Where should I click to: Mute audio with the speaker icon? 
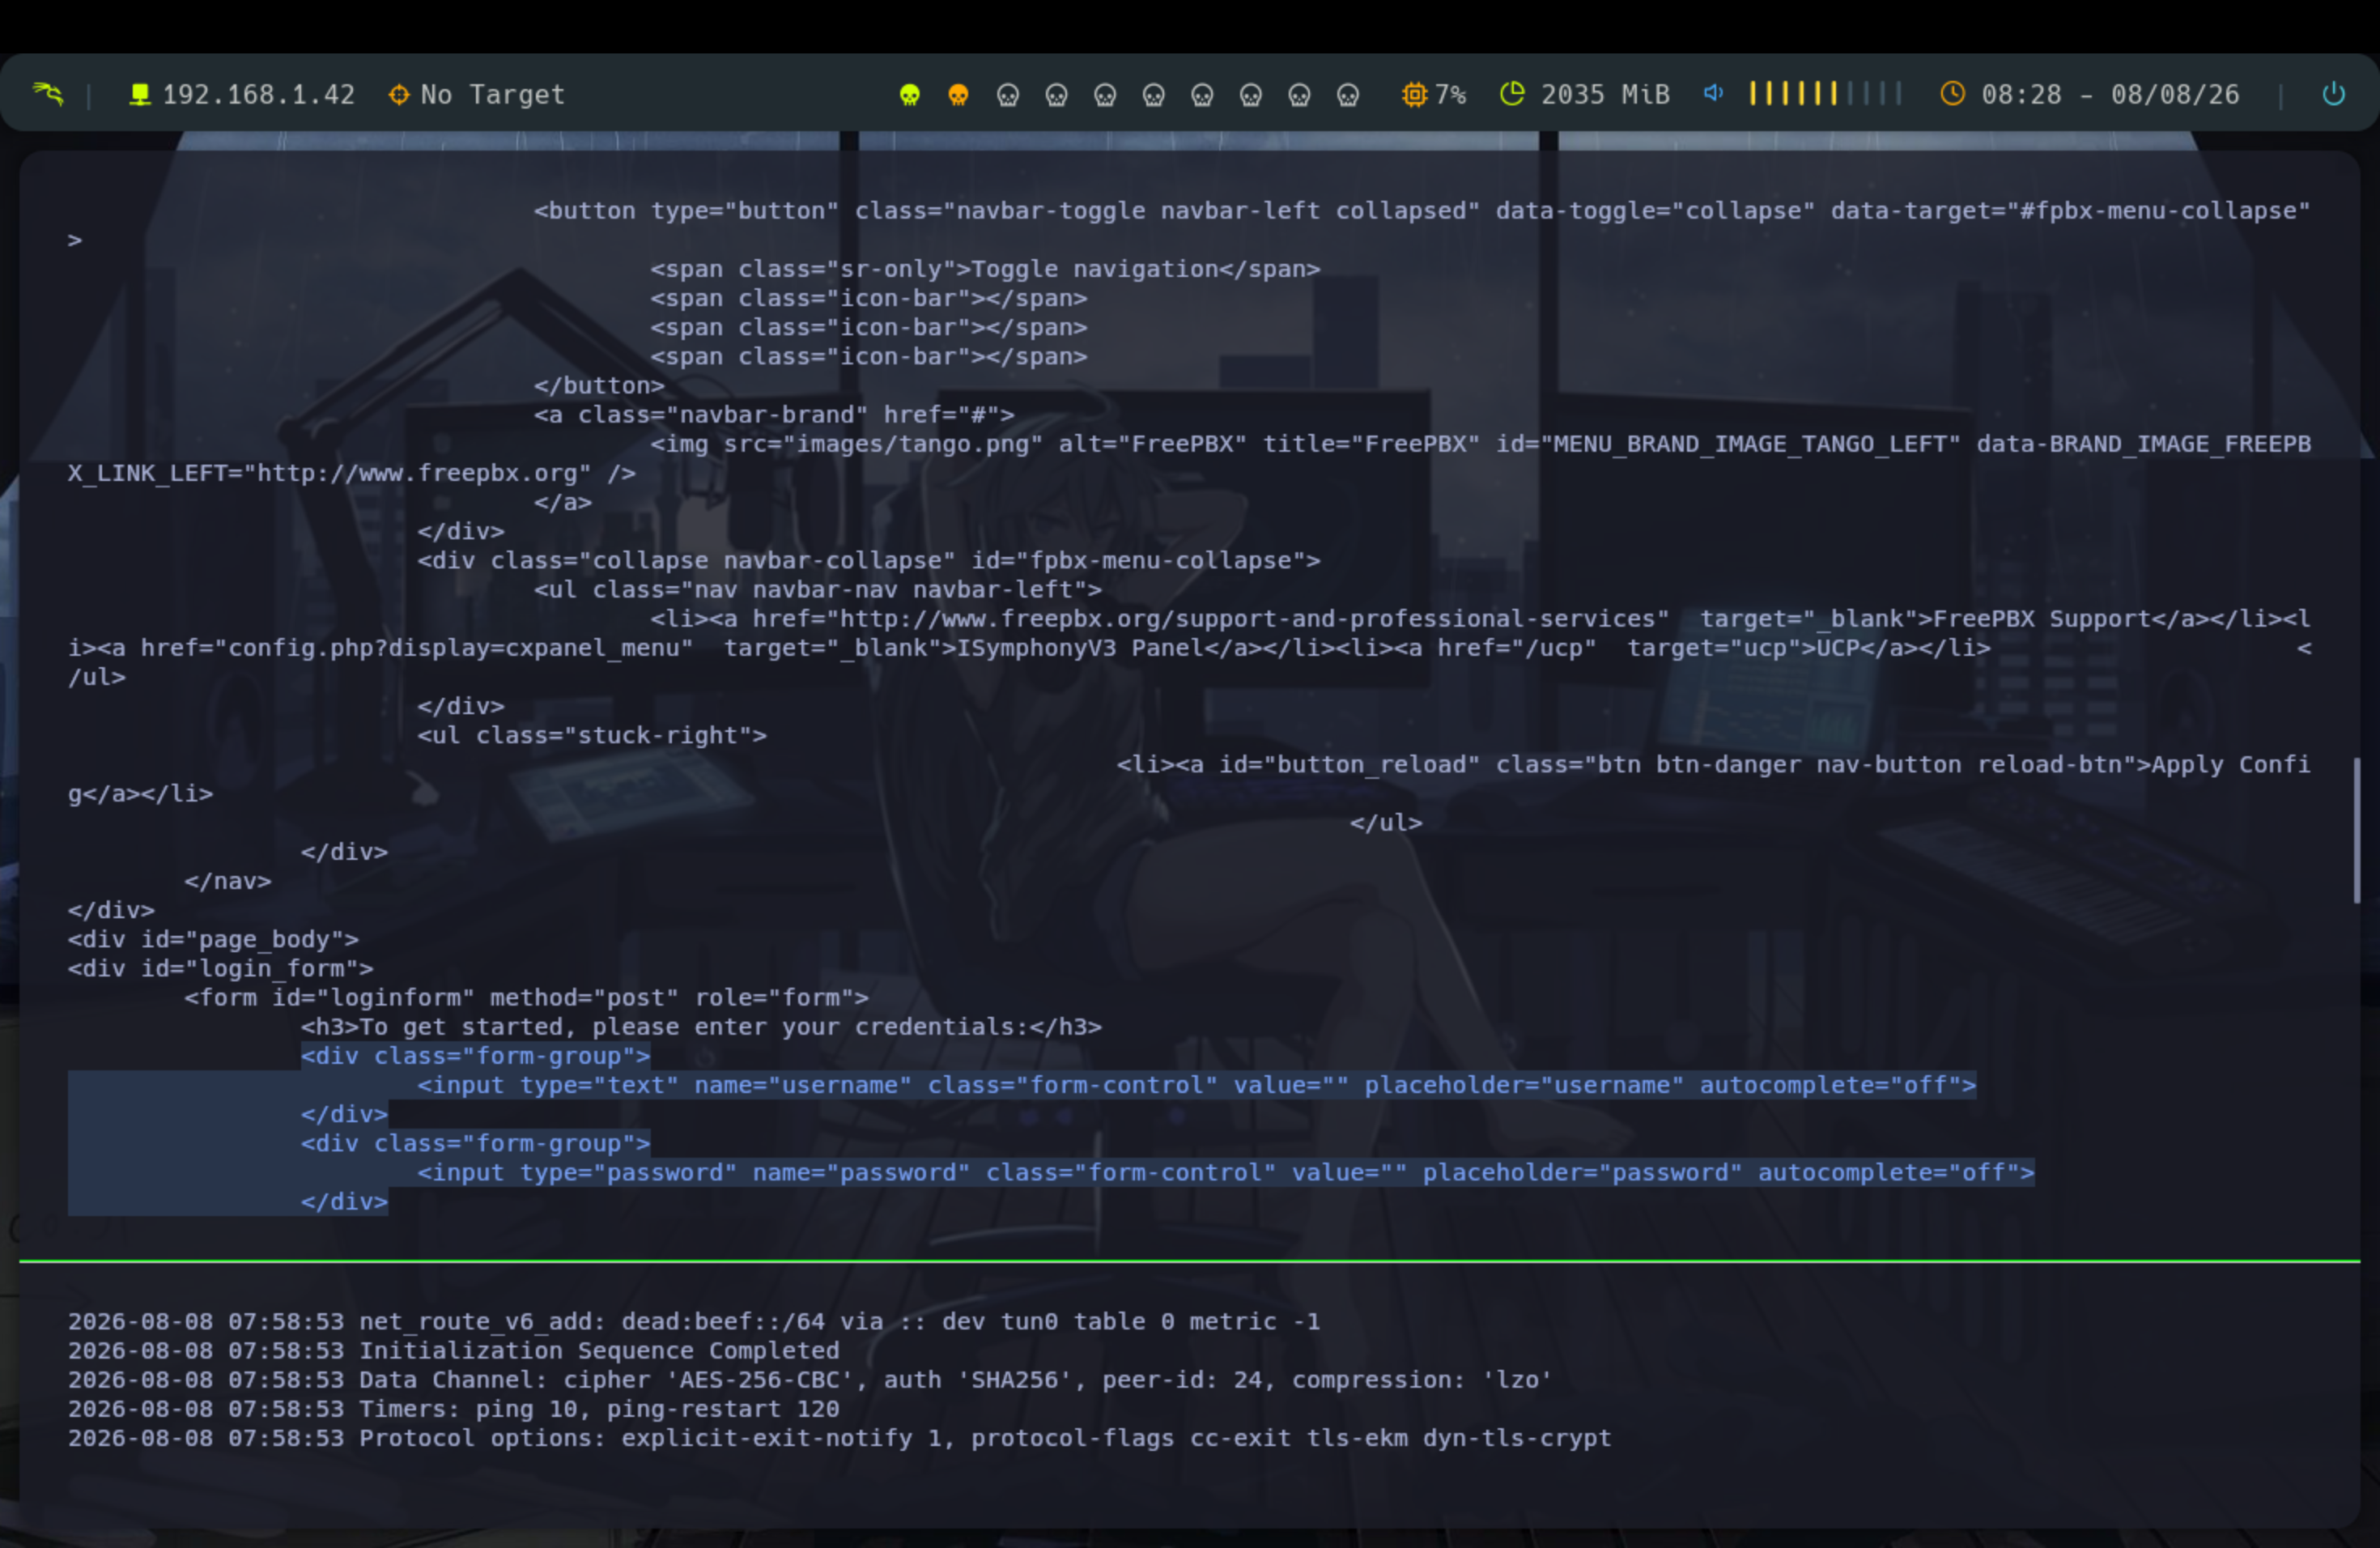1713,93
